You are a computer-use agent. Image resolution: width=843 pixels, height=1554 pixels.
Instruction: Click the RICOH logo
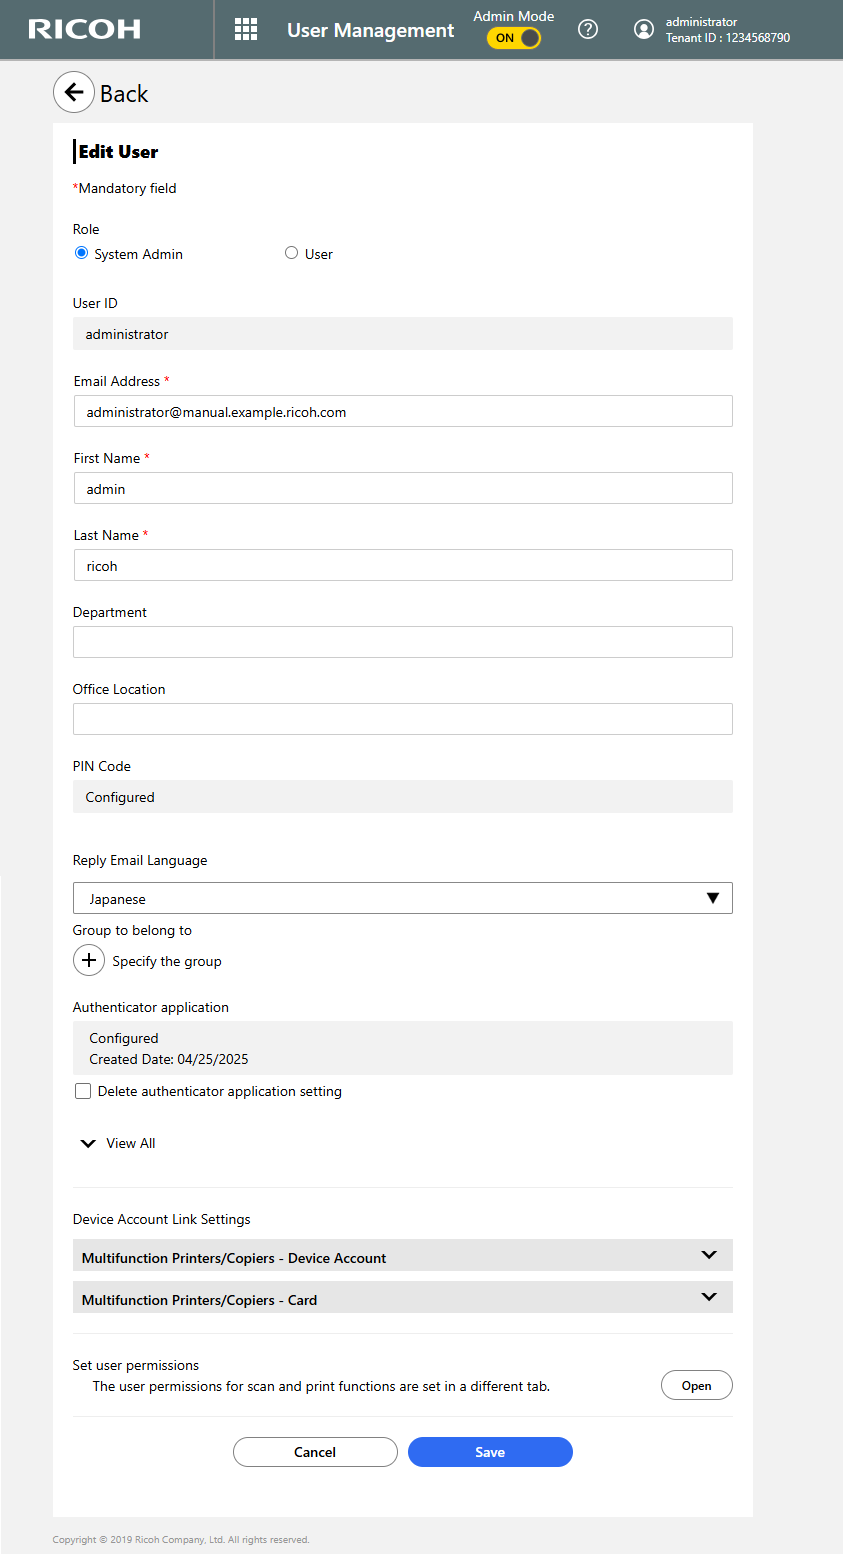tap(85, 29)
